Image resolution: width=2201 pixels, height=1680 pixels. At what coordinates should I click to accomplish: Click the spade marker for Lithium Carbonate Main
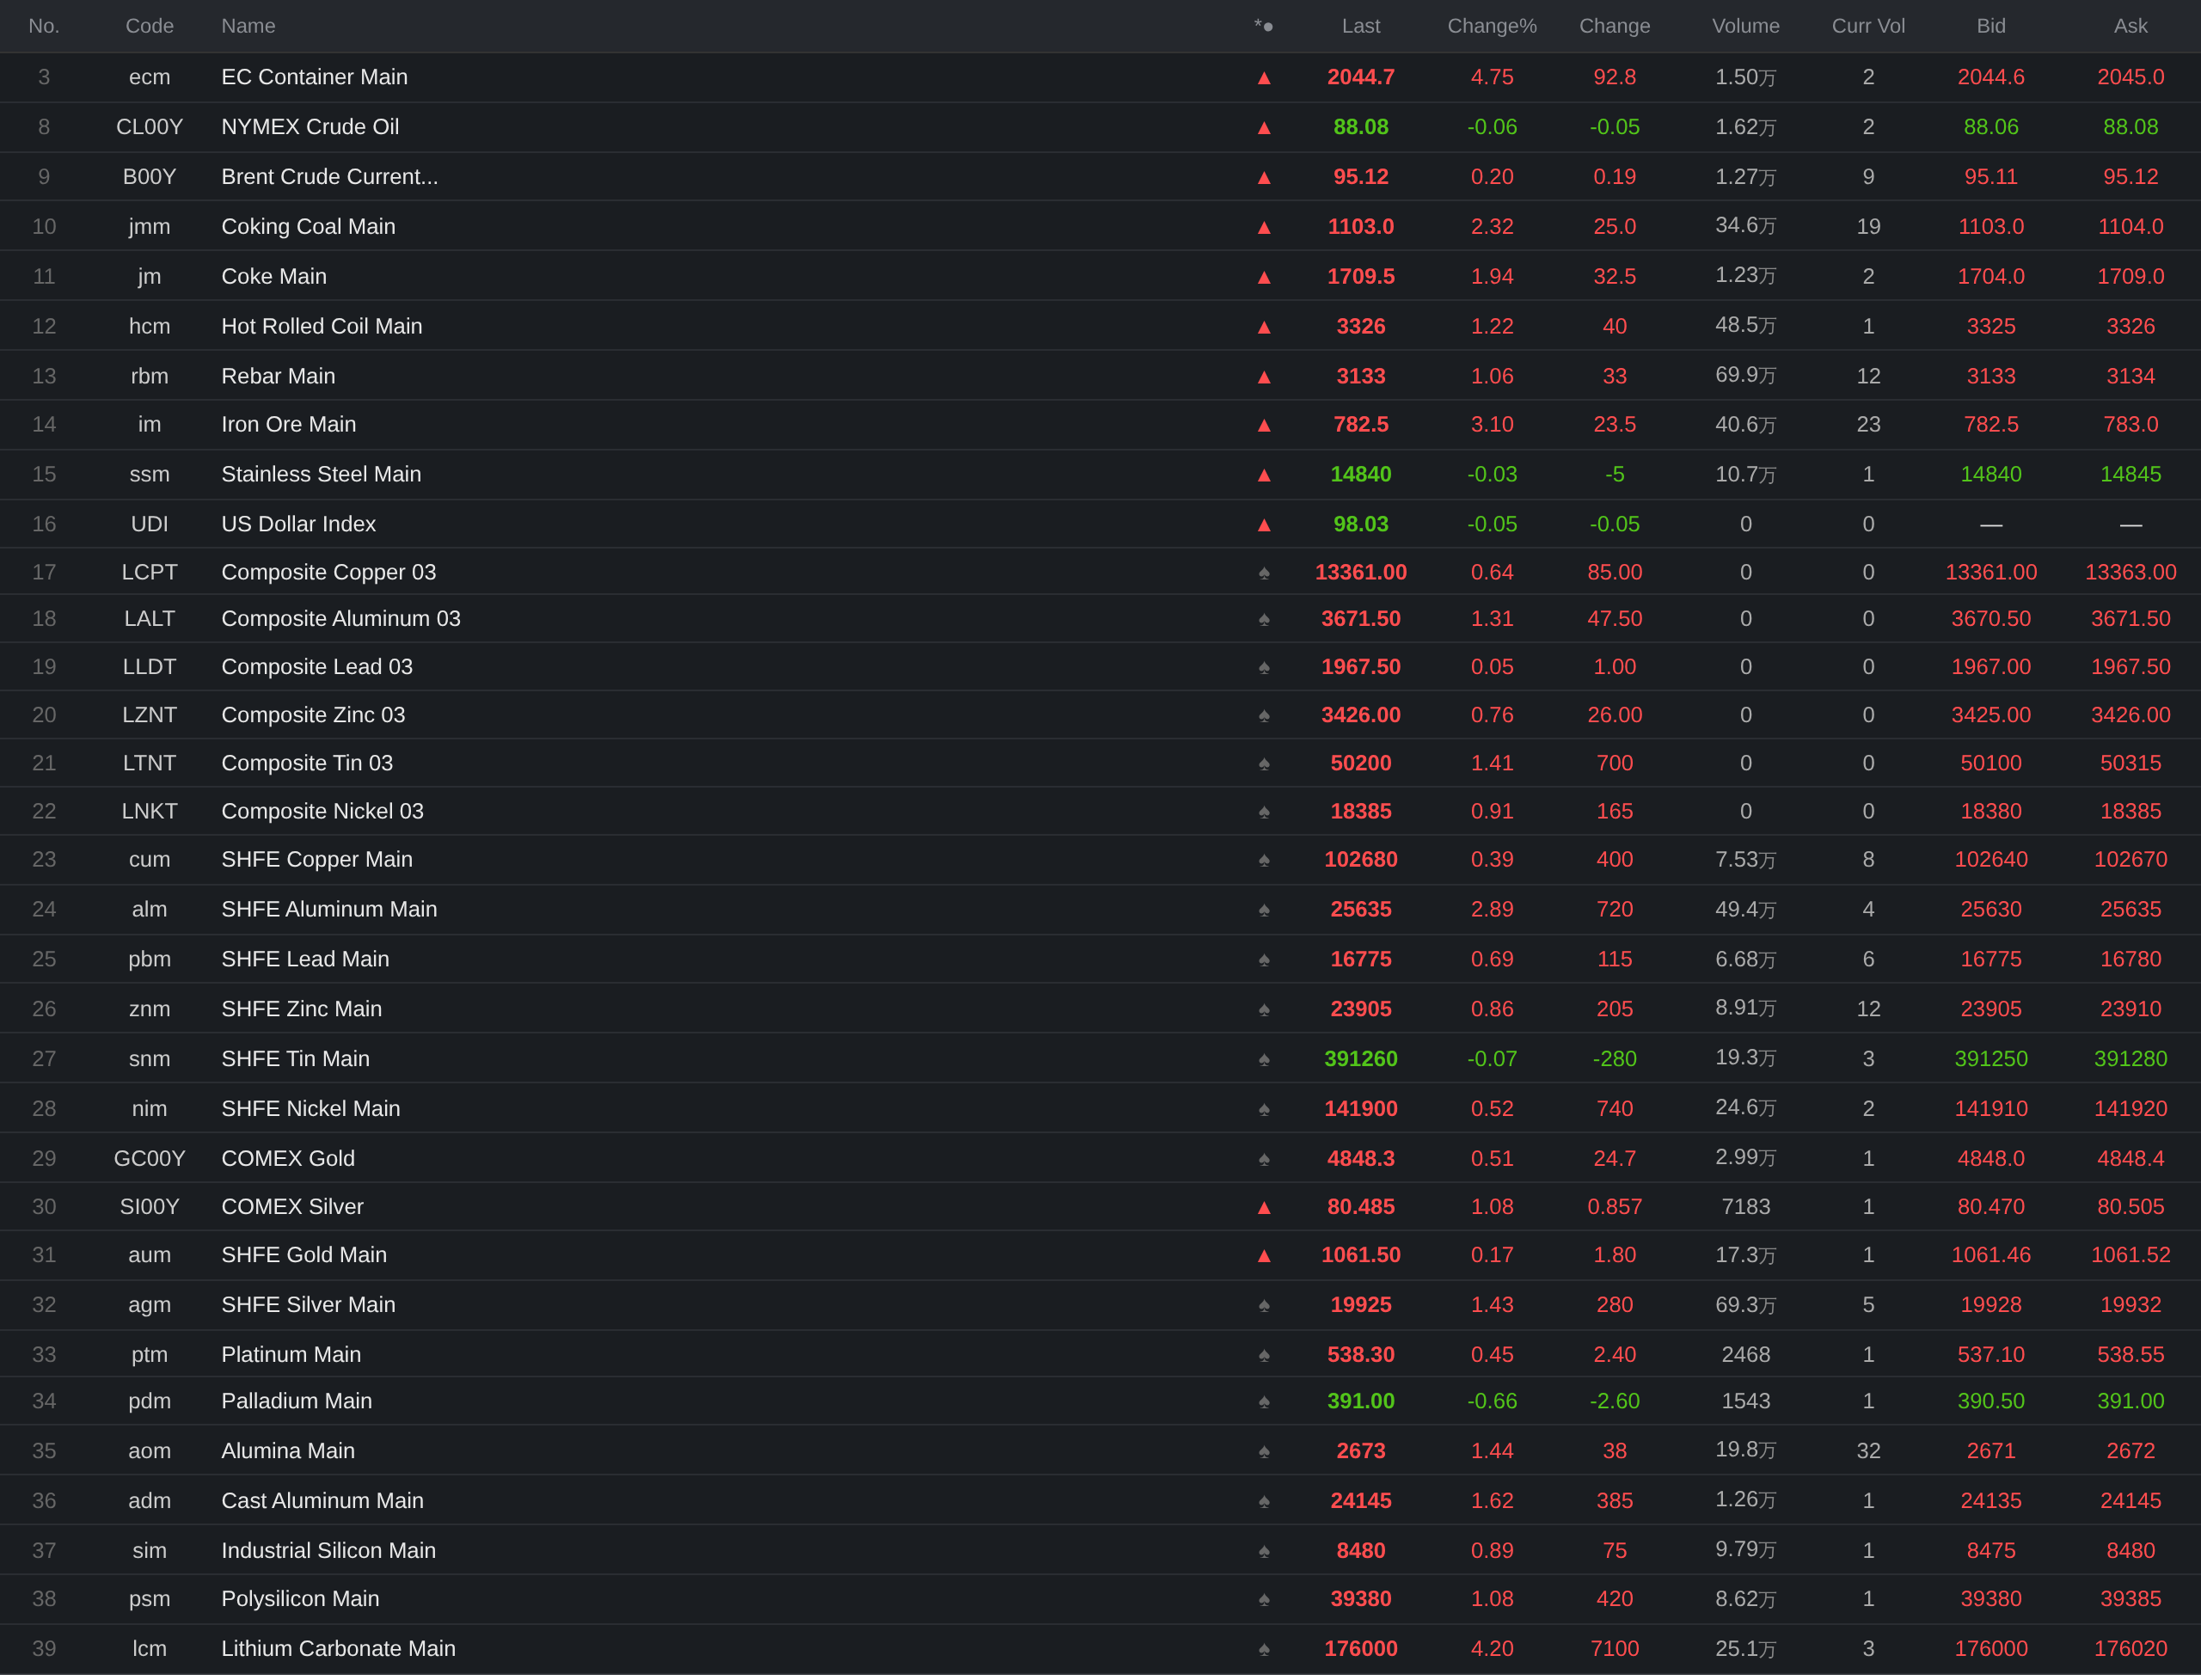[x=1264, y=1649]
